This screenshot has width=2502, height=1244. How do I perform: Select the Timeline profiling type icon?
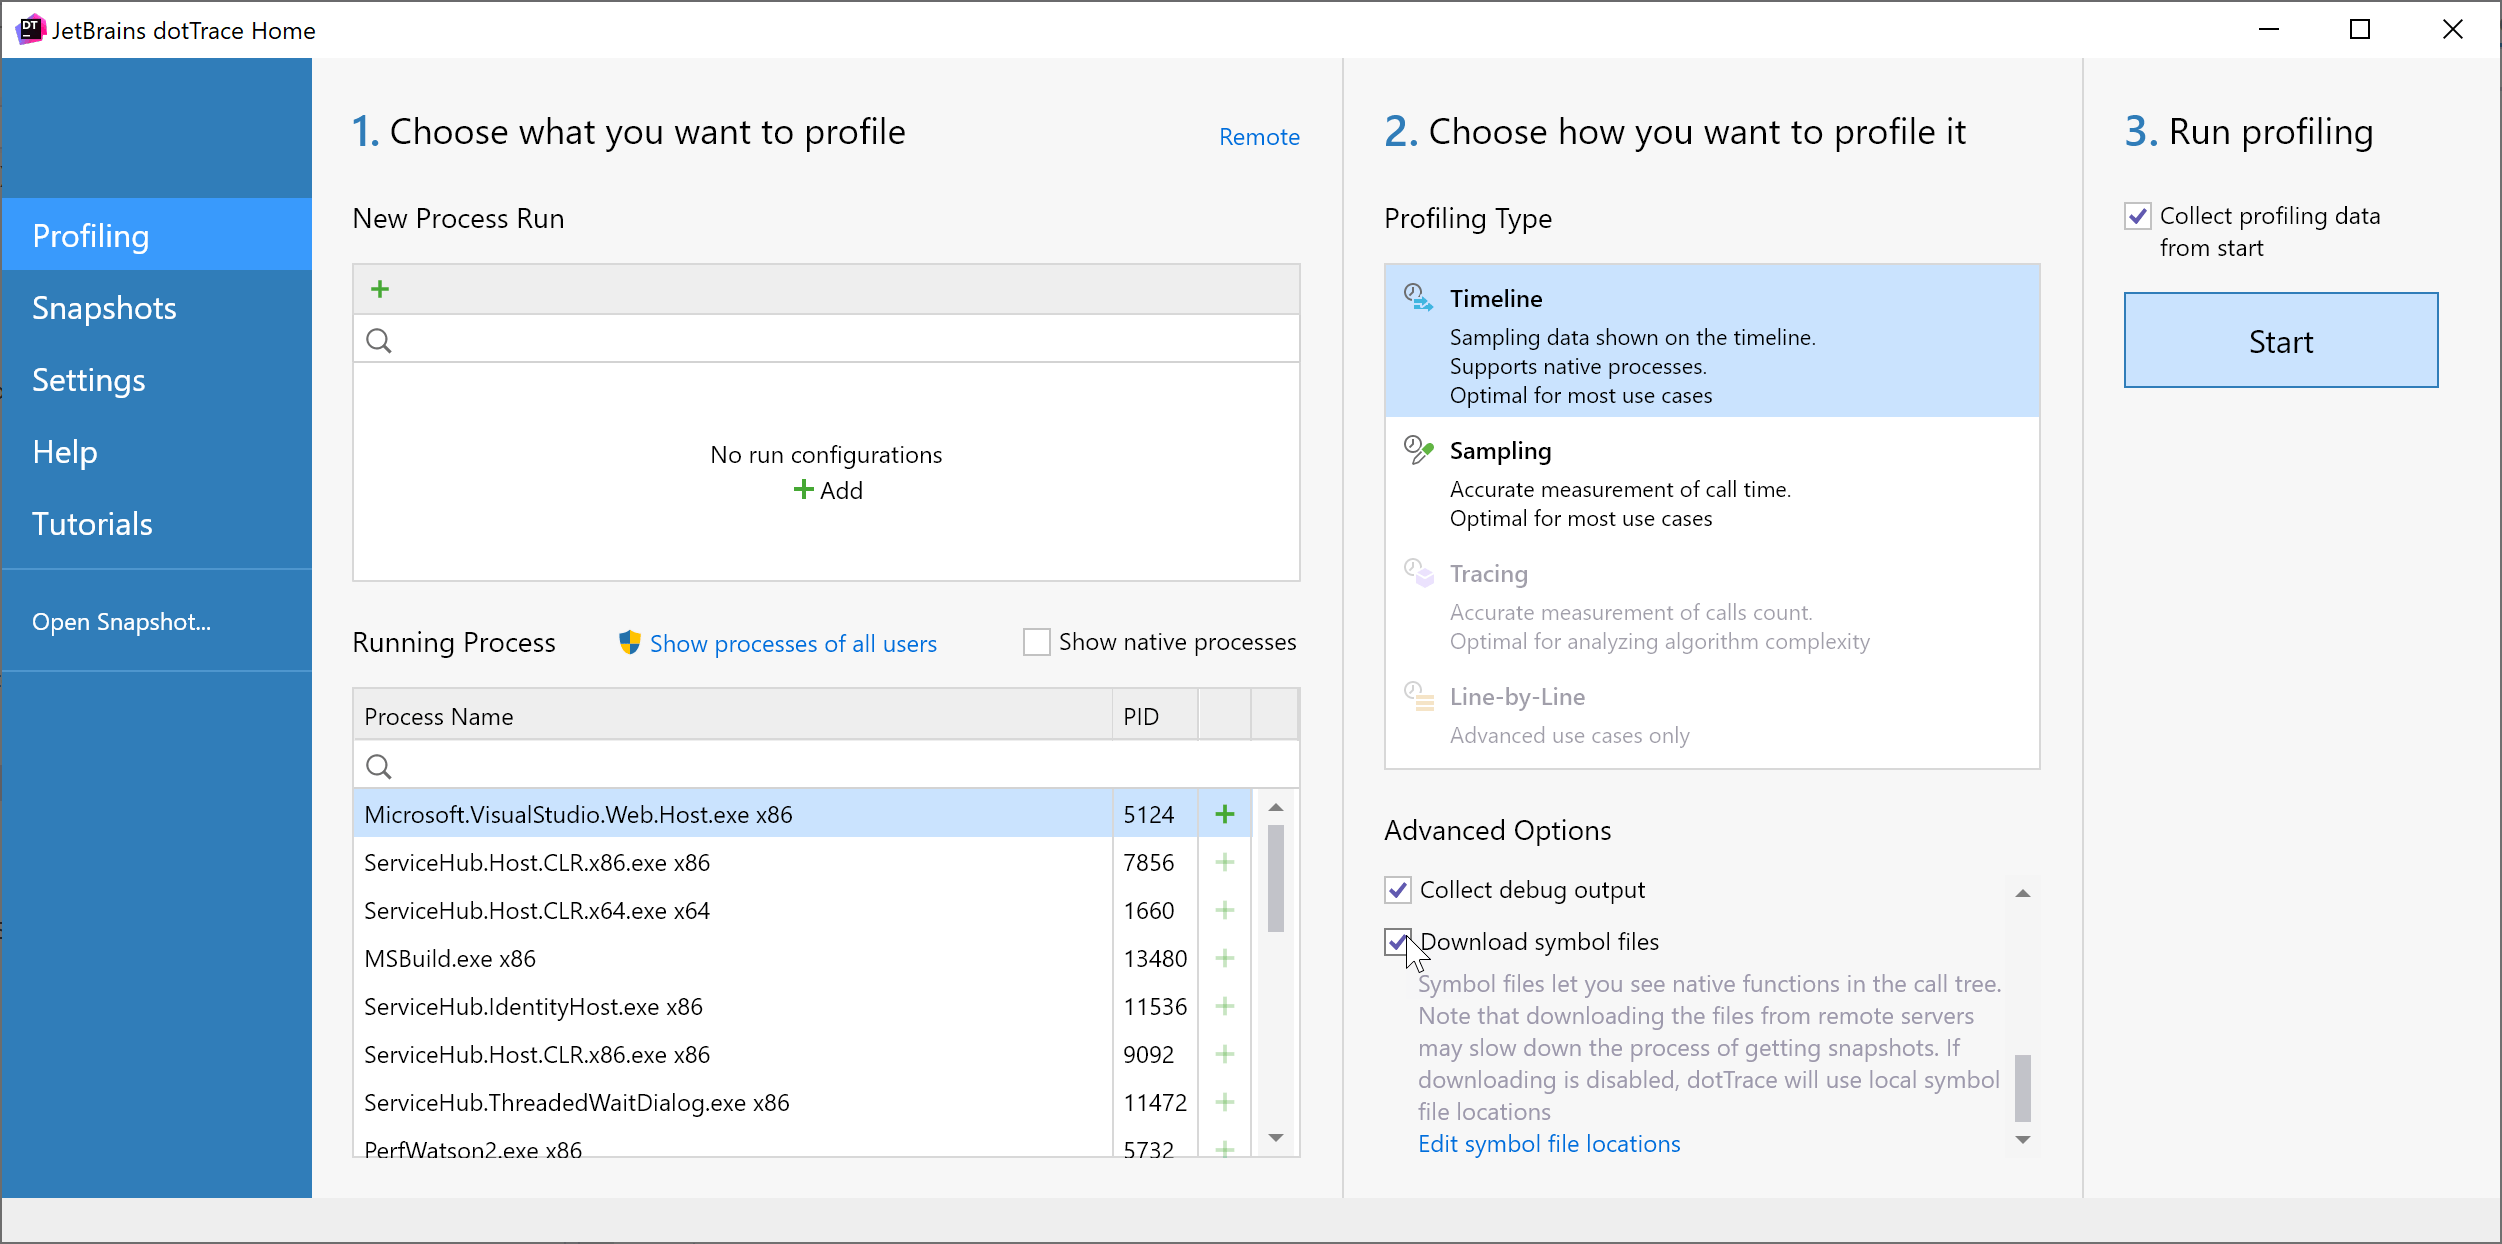tap(1417, 297)
